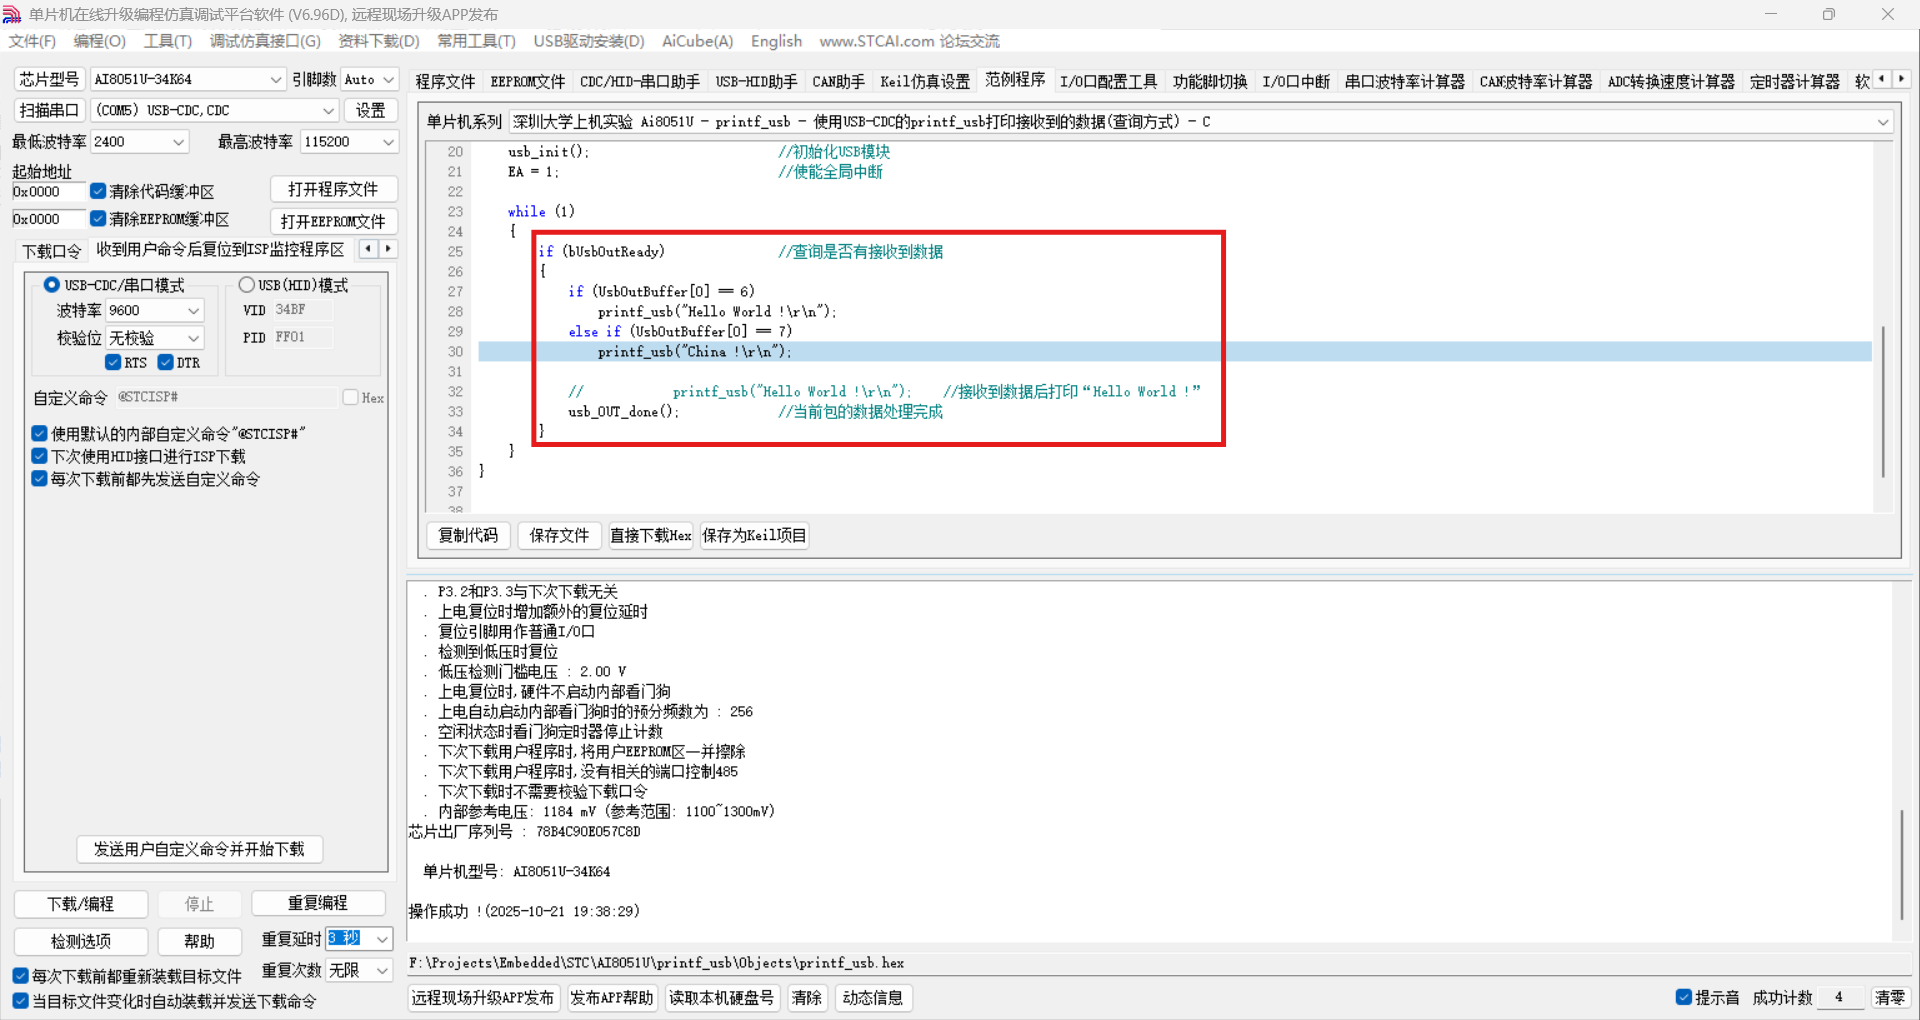Click the 下载/编程 button
Viewport: 1920px width, 1020px height.
click(x=81, y=904)
